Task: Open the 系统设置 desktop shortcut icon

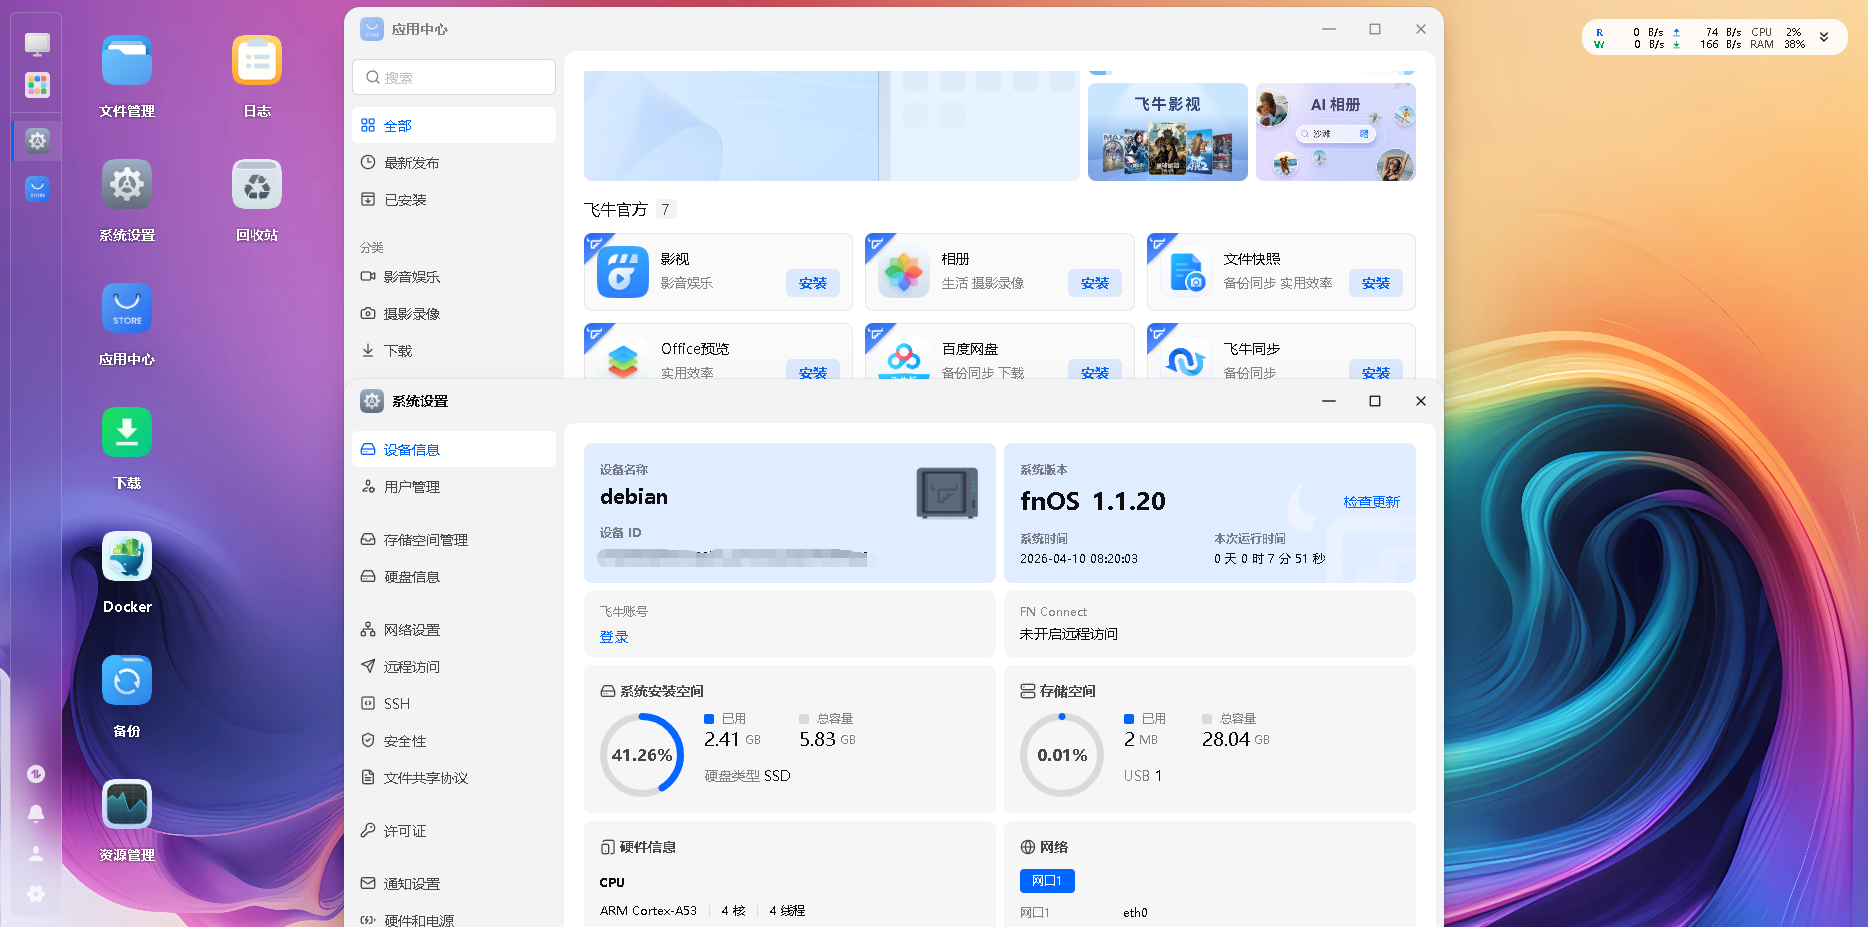Action: [x=127, y=185]
